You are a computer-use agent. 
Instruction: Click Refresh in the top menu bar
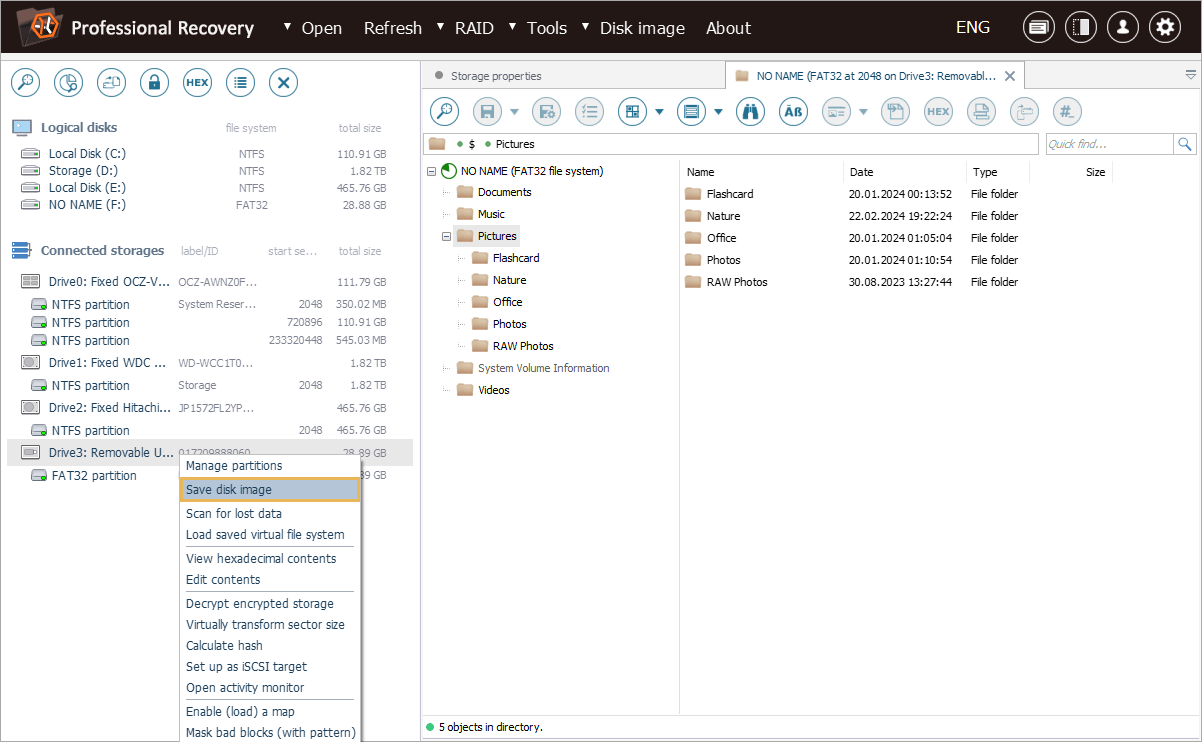point(392,28)
